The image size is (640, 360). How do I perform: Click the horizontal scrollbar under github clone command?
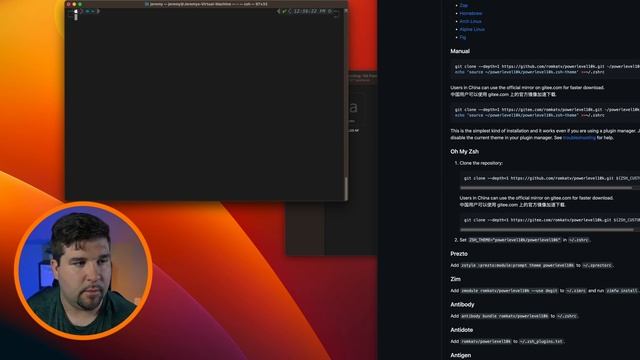click(x=546, y=188)
